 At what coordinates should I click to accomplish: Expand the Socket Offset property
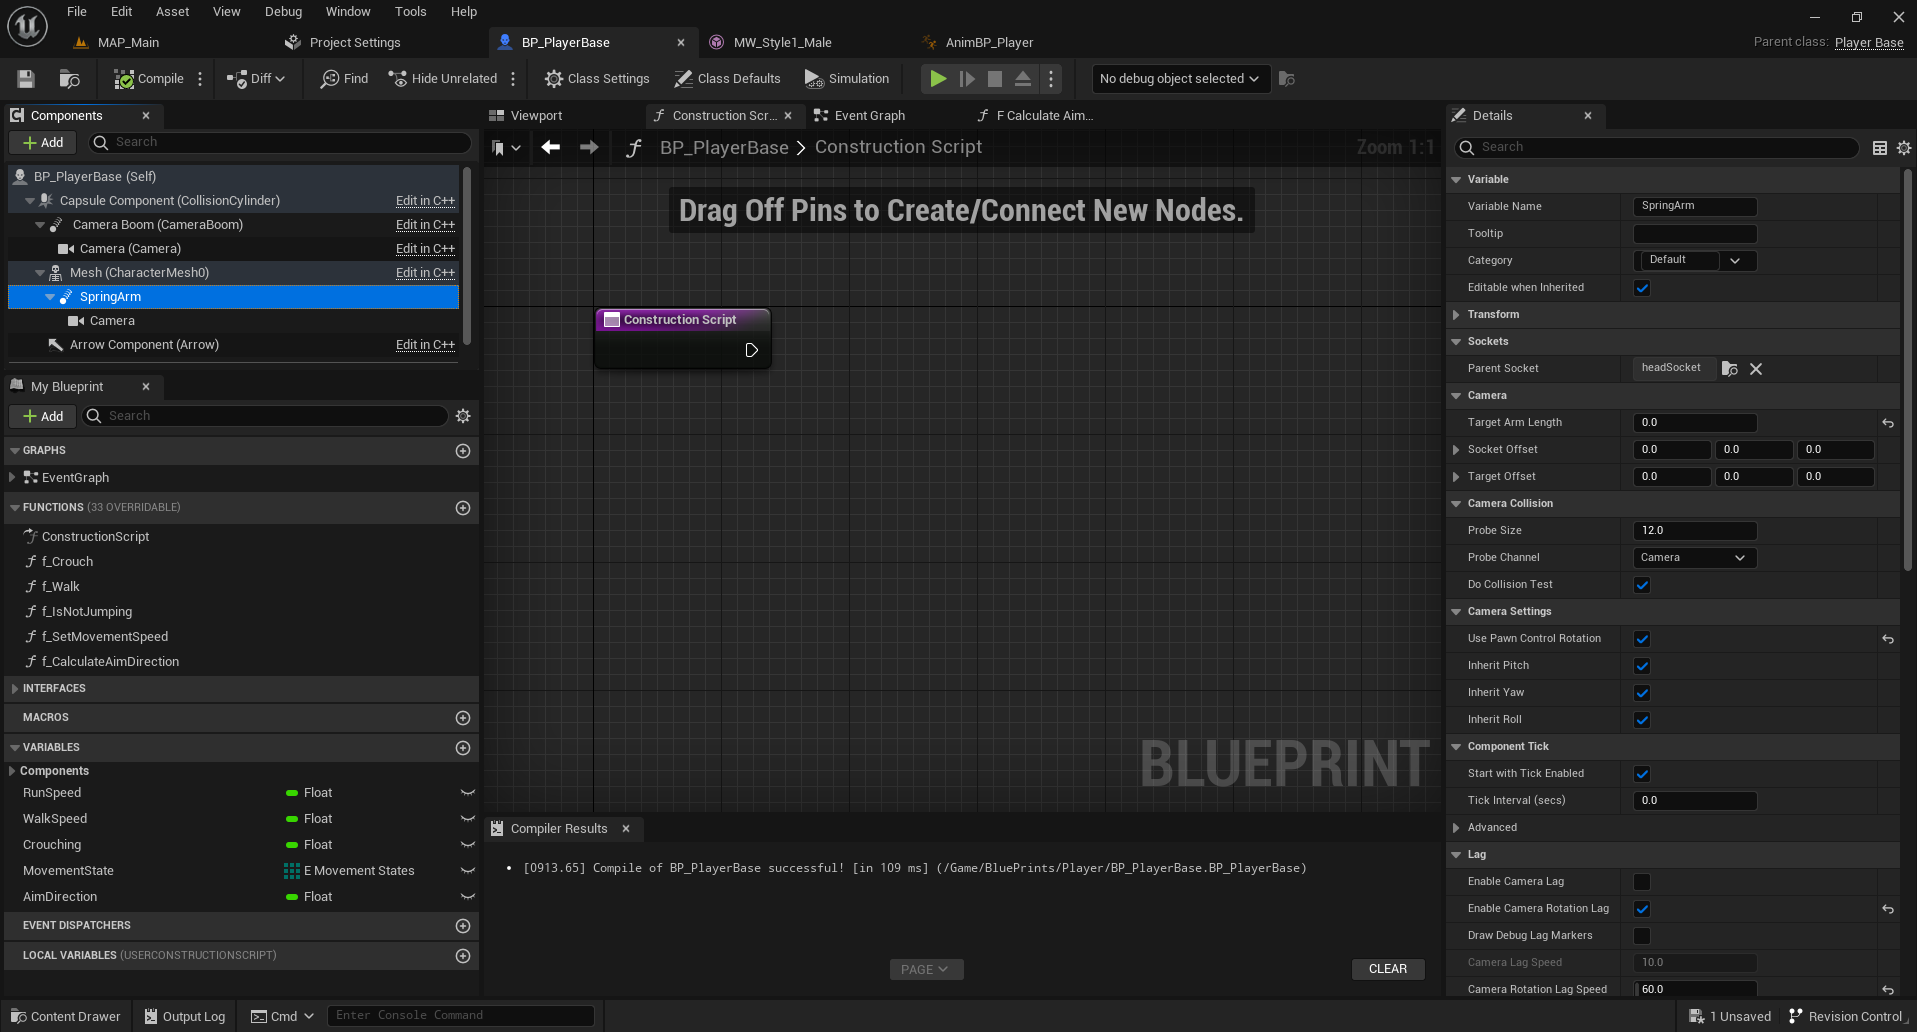pyautogui.click(x=1456, y=450)
